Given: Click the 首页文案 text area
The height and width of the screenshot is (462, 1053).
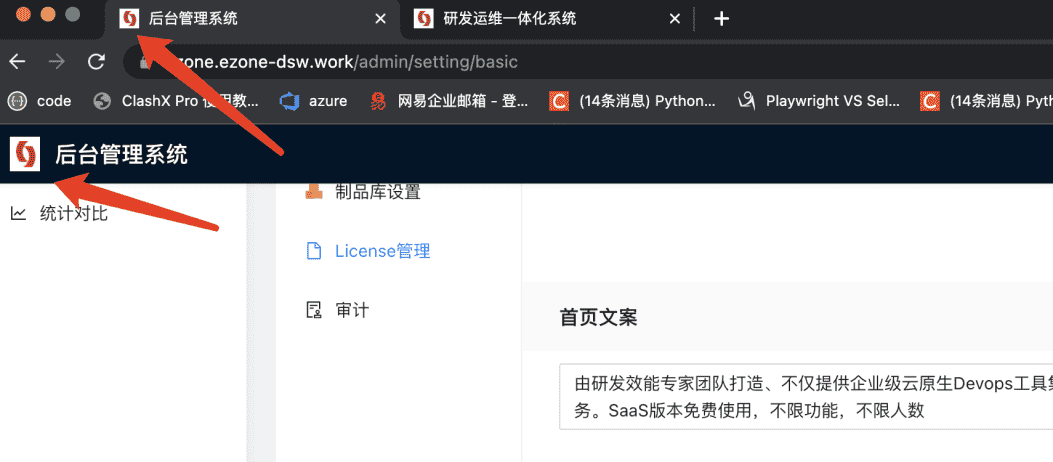Looking at the screenshot, I should pos(800,397).
